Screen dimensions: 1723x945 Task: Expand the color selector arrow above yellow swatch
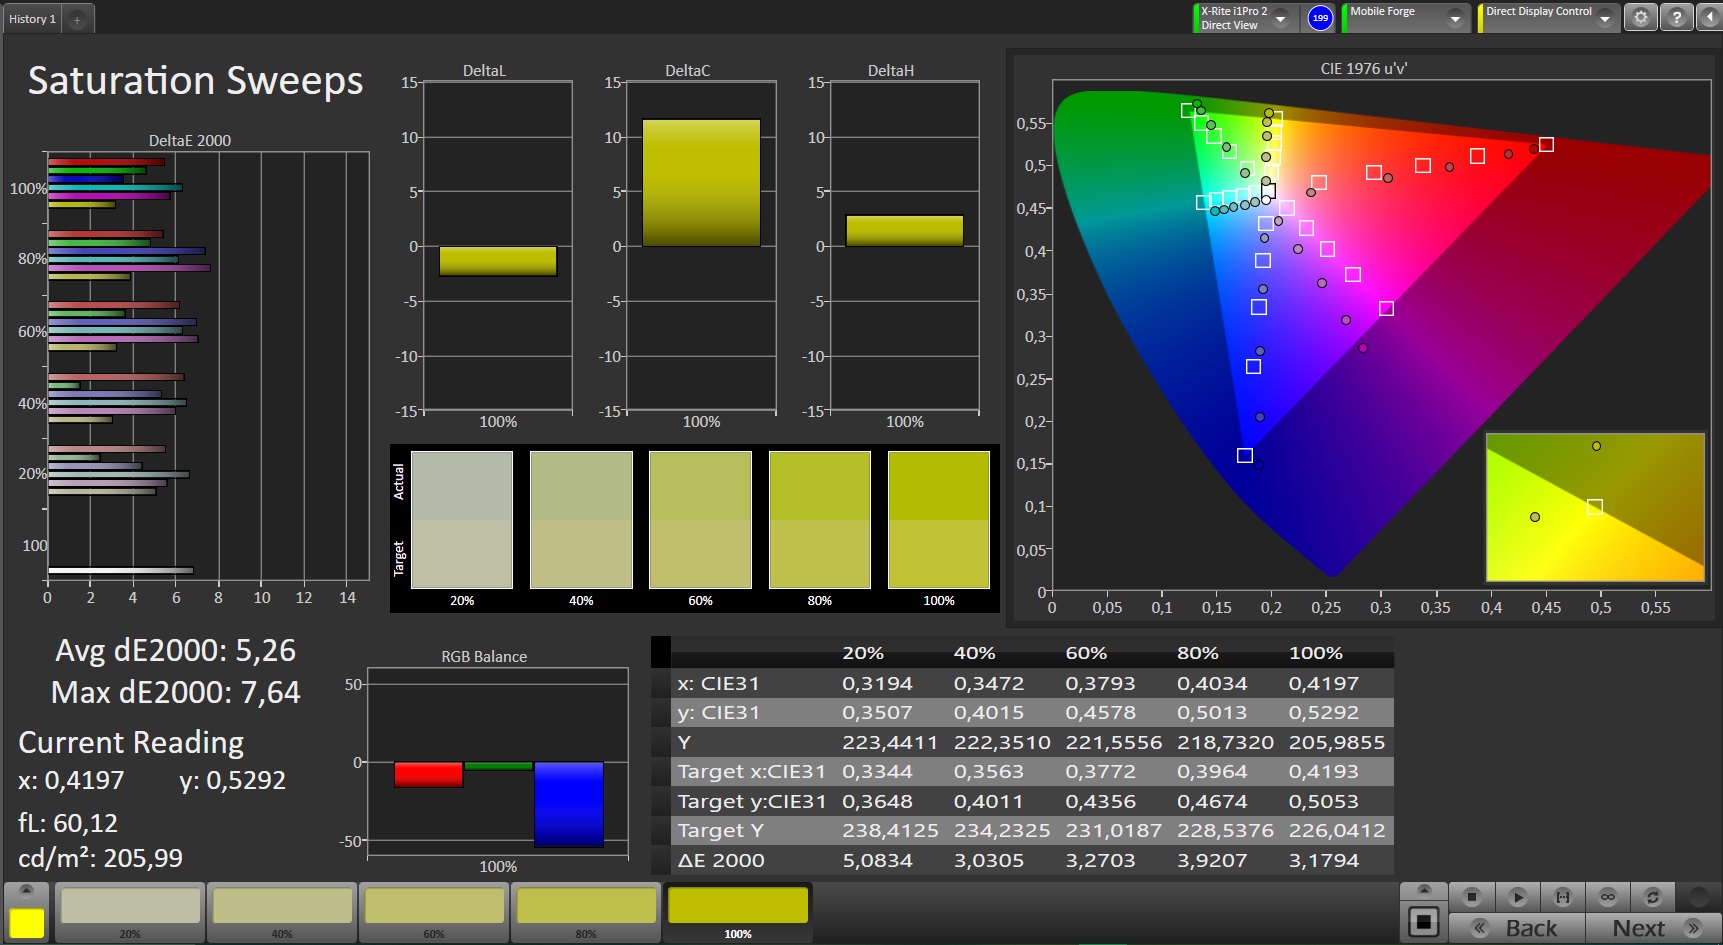click(27, 890)
